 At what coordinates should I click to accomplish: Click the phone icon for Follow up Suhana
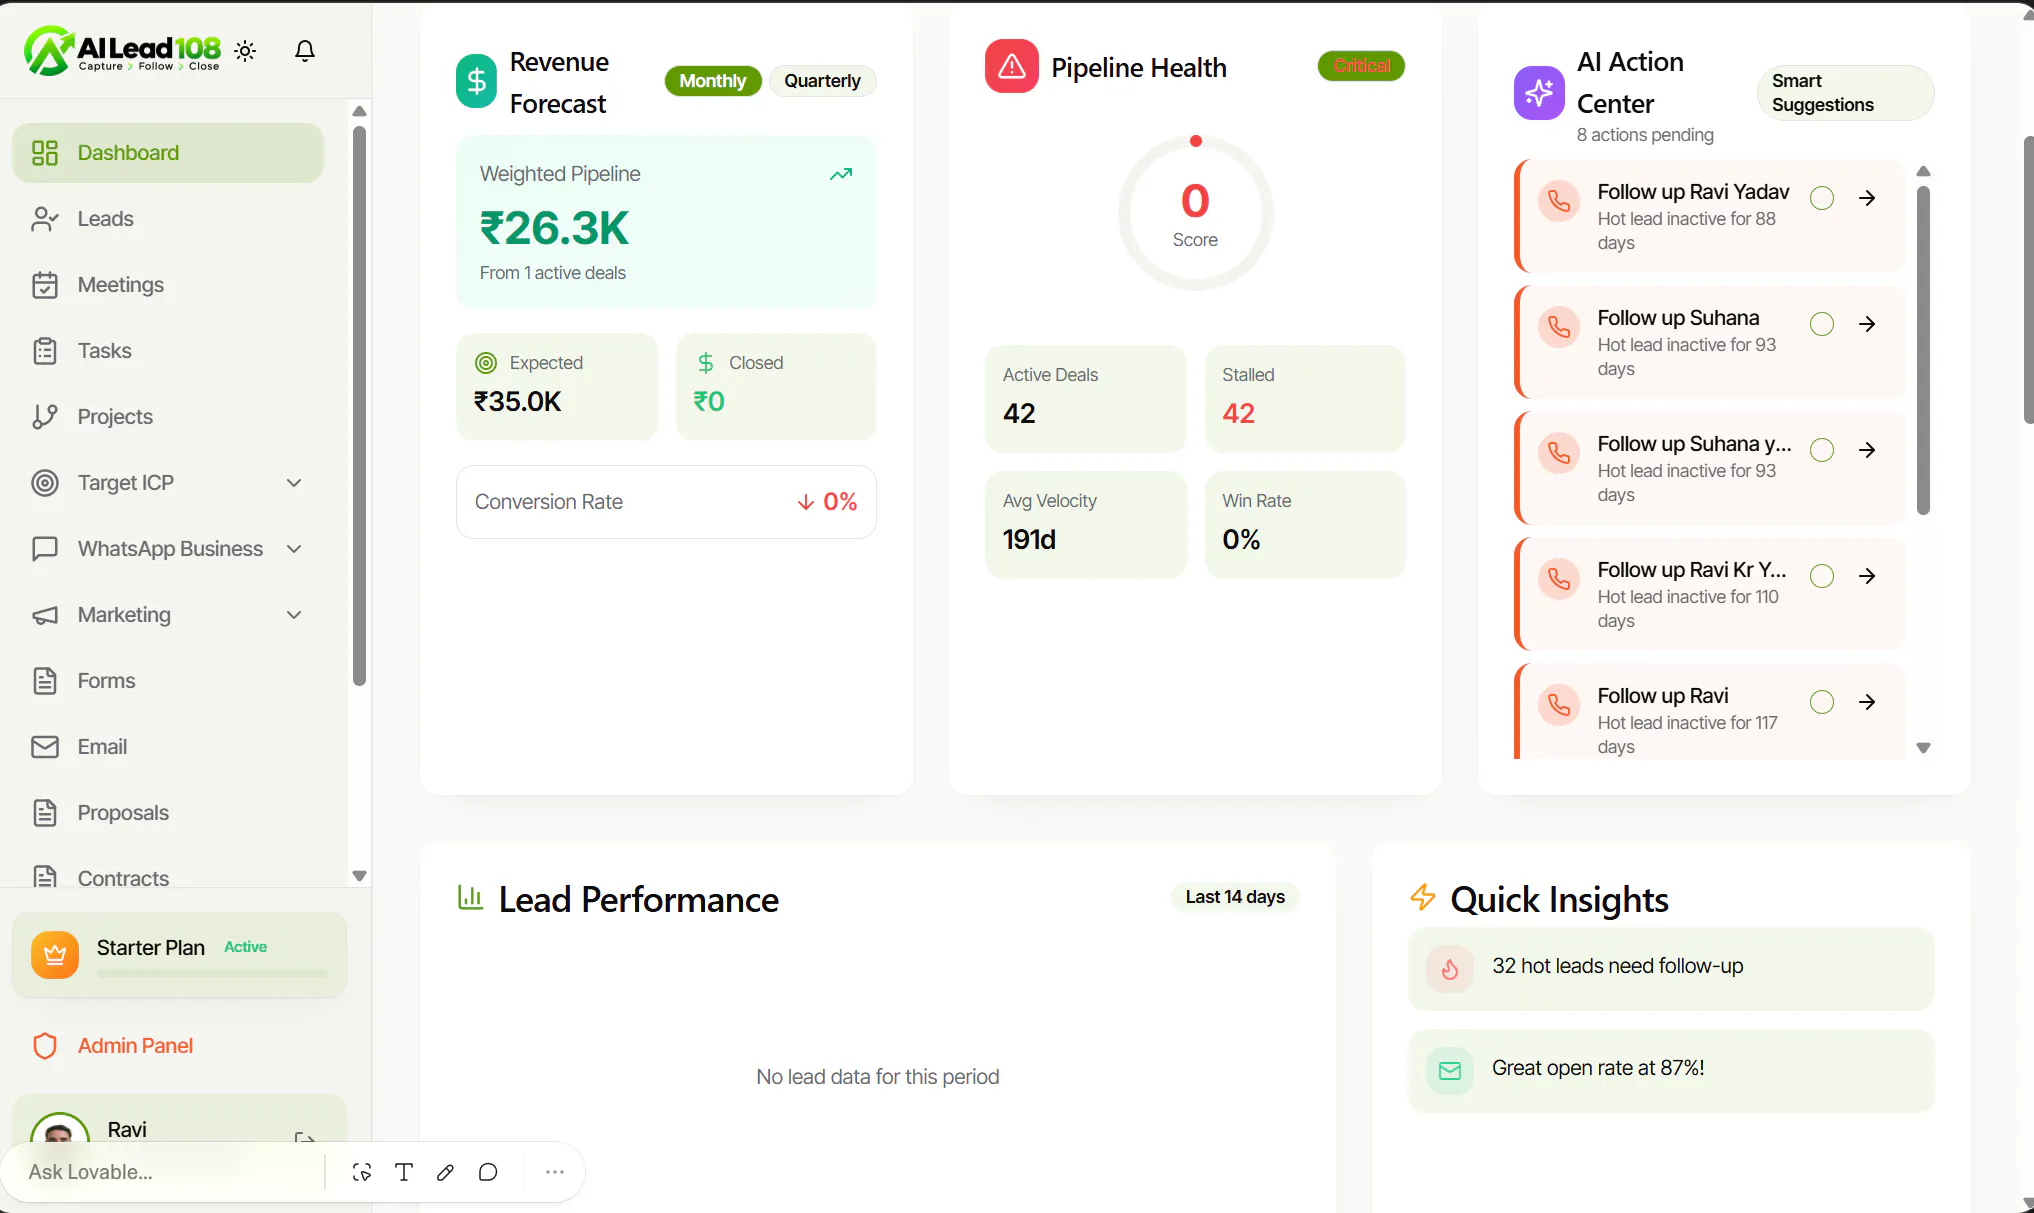(1559, 327)
